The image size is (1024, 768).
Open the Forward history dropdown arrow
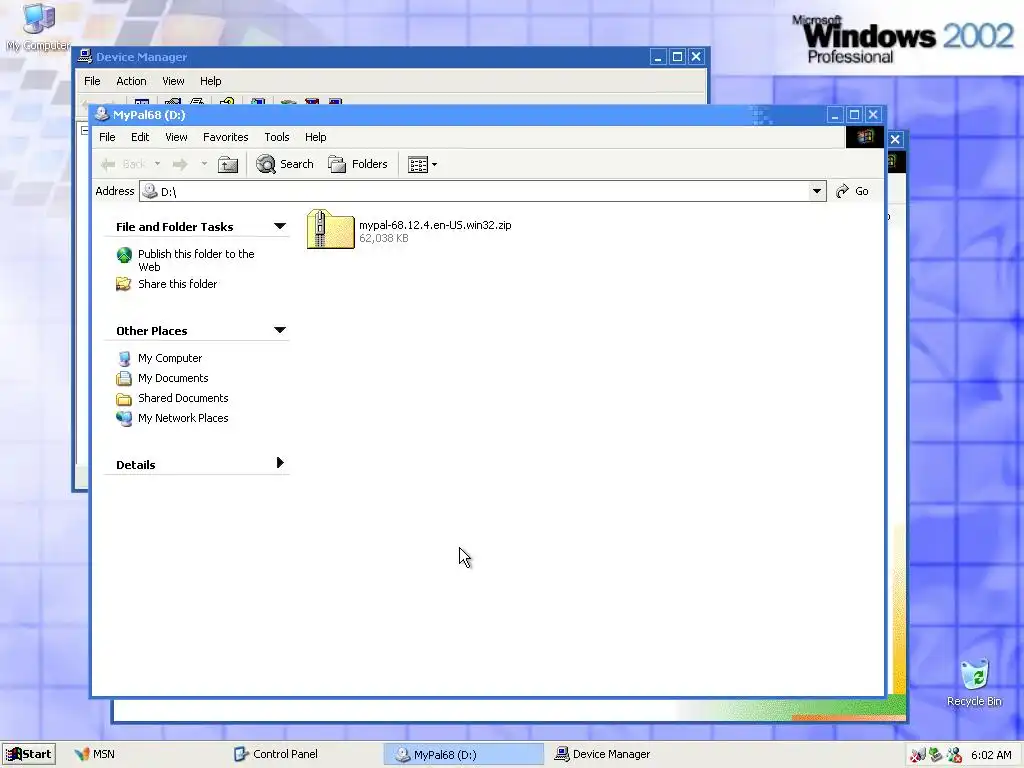tap(204, 164)
